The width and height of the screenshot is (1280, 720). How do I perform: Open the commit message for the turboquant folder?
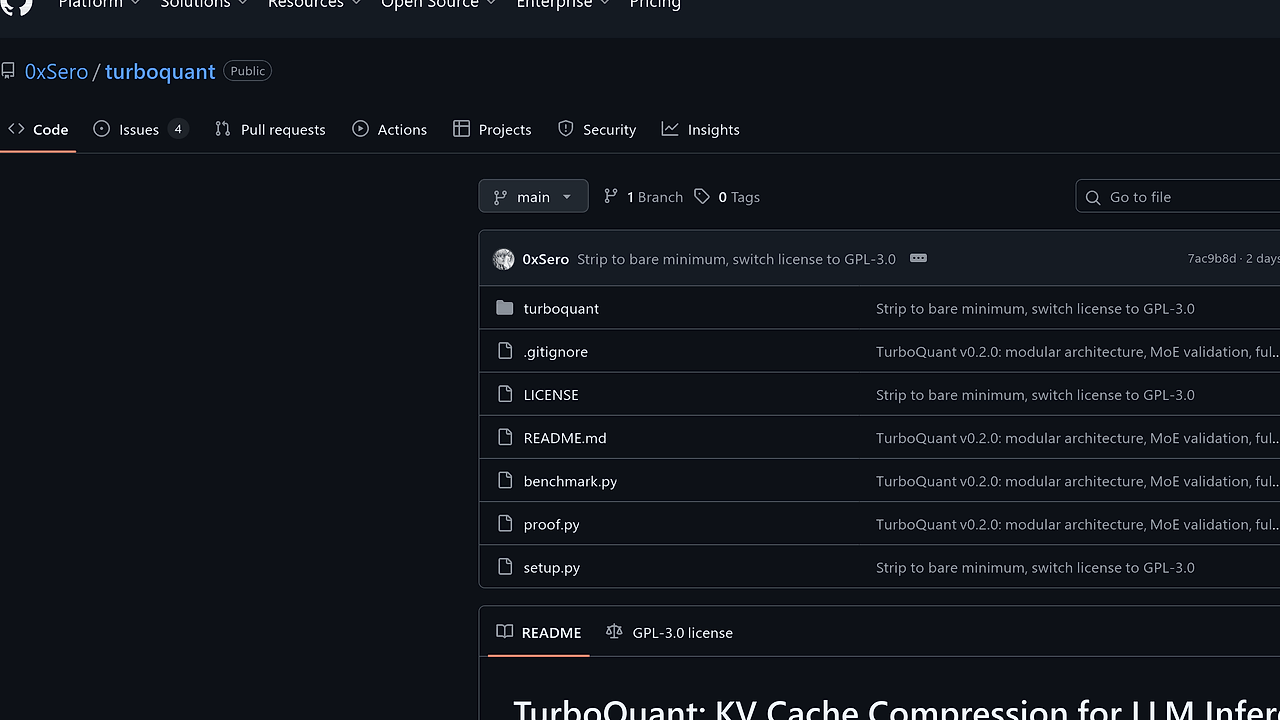(x=1035, y=308)
